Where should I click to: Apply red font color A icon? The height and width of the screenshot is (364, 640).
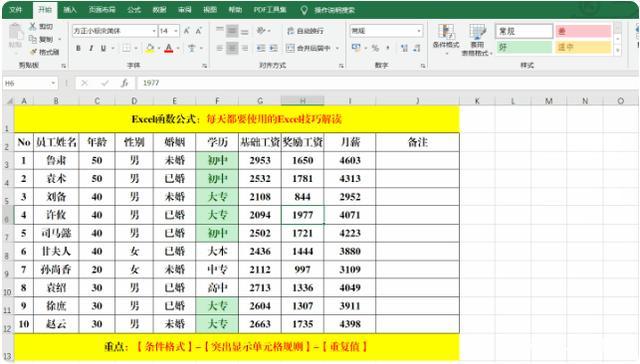click(169, 48)
